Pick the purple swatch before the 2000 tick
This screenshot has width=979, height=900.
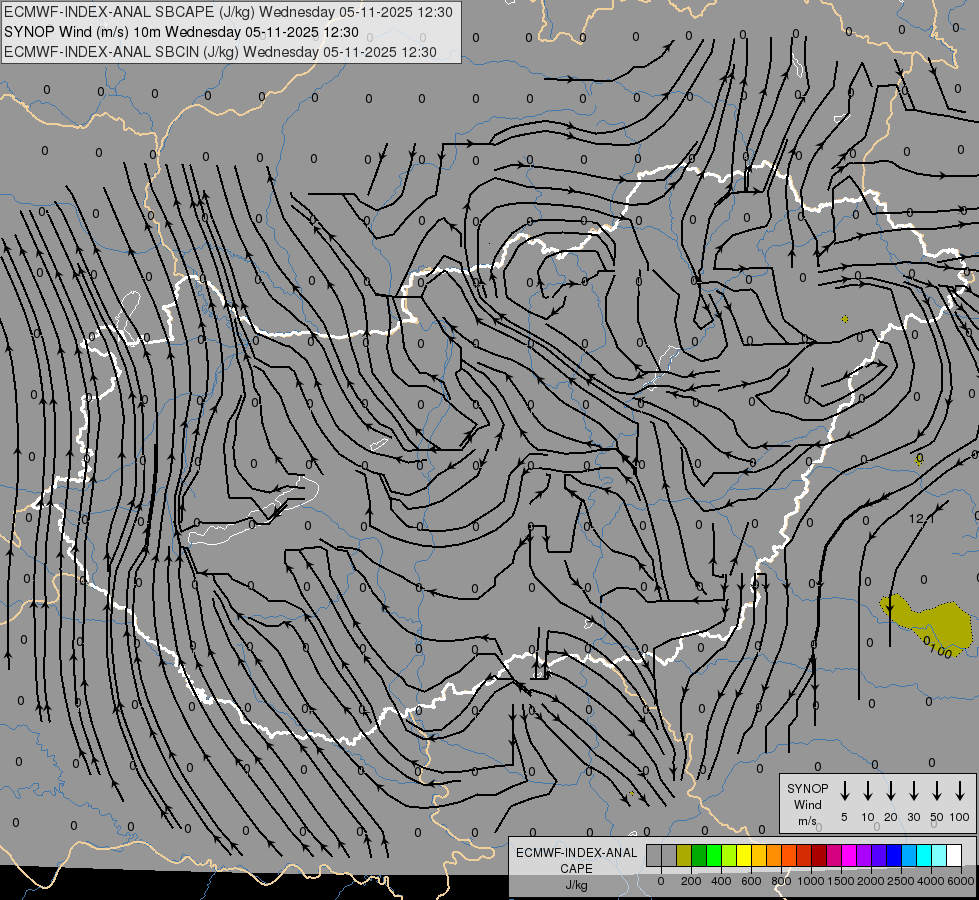pyautogui.click(x=864, y=855)
